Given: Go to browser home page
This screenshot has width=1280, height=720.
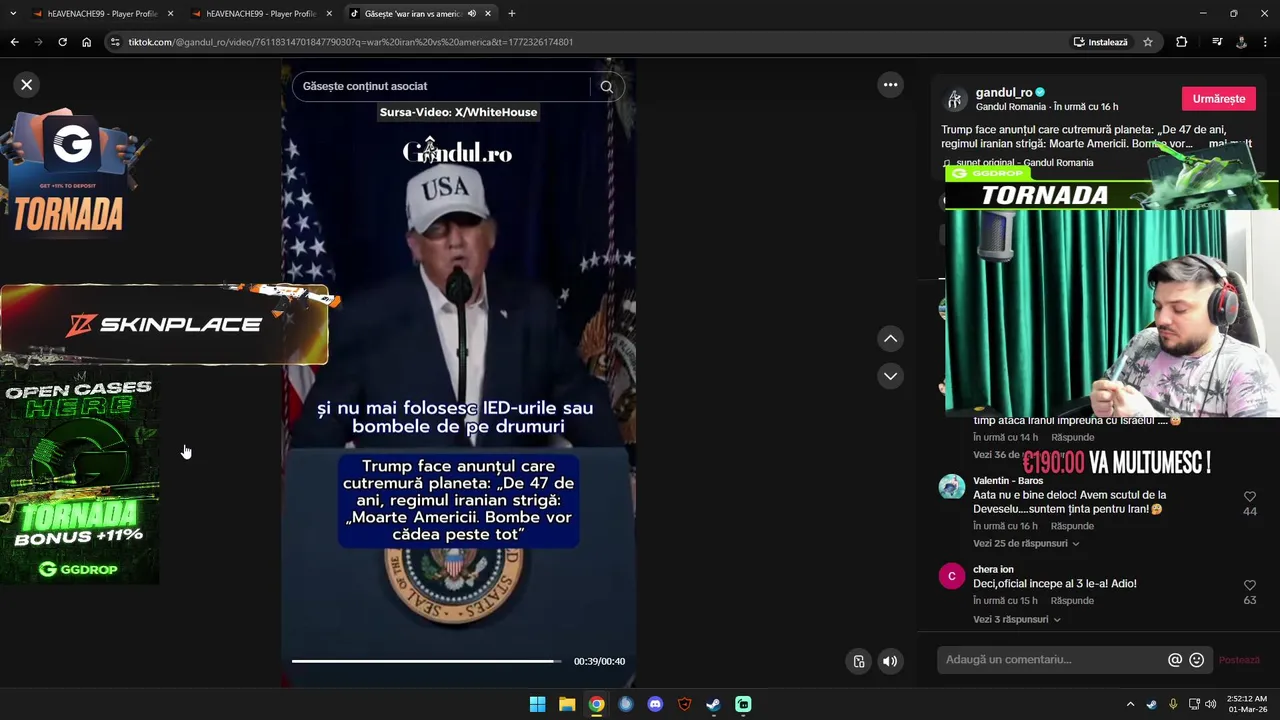Looking at the screenshot, I should point(86,42).
